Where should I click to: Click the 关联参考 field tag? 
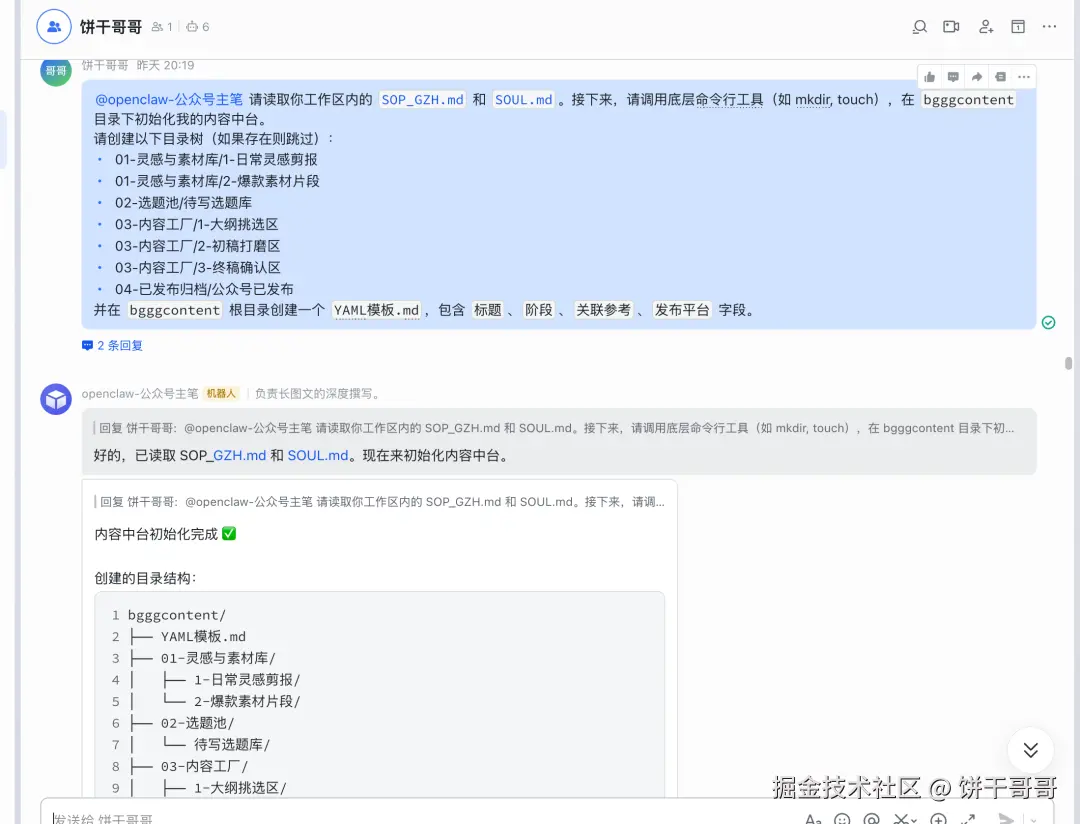(x=603, y=310)
